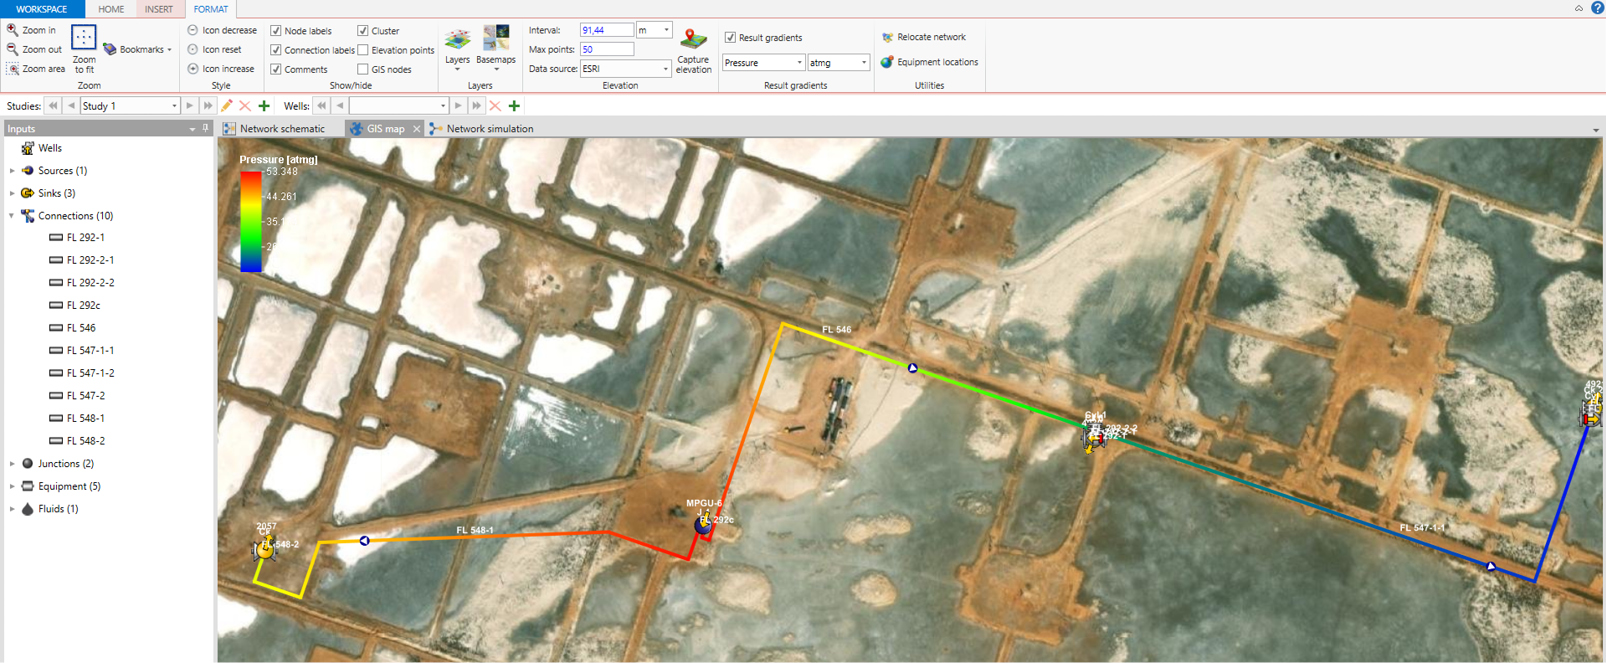Click the Interval value input field
Viewport: 1606px width, 663px height.
tap(606, 31)
